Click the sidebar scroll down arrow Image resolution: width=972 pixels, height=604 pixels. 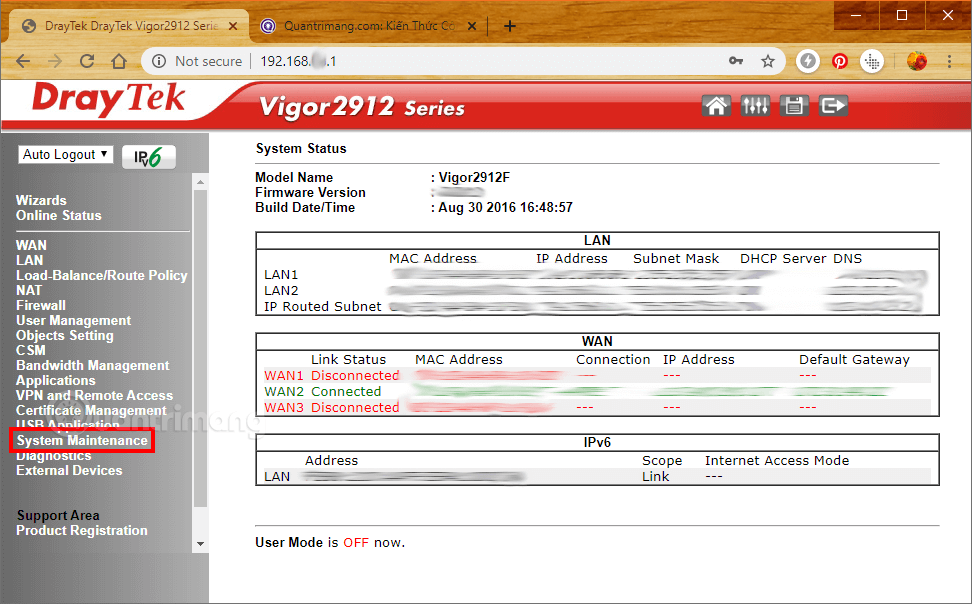(x=200, y=544)
